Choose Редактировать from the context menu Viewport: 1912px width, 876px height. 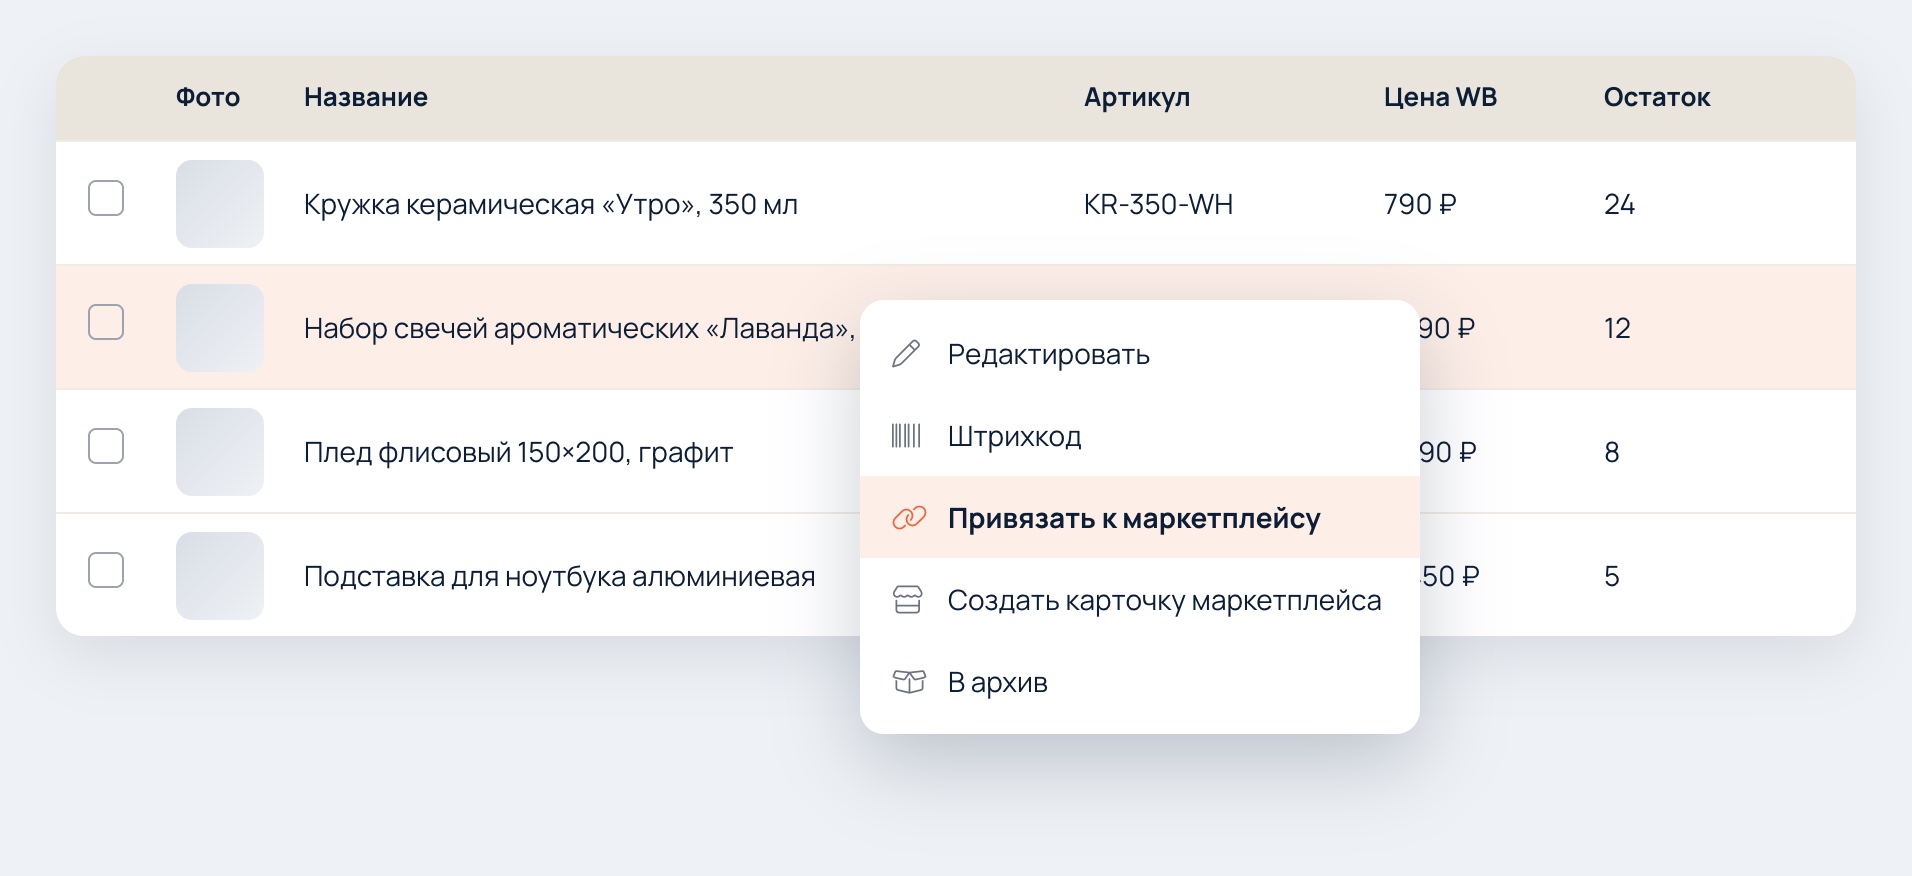pos(1140,354)
